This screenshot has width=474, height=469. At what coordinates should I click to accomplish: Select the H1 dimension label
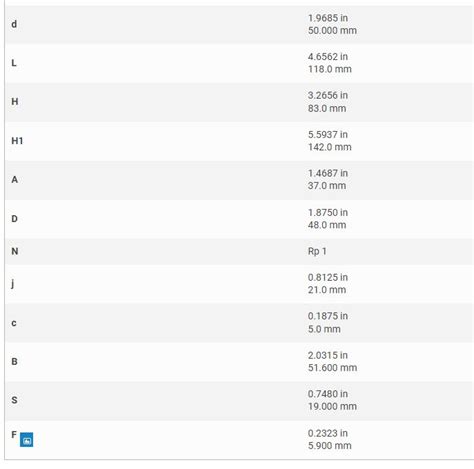(17, 141)
